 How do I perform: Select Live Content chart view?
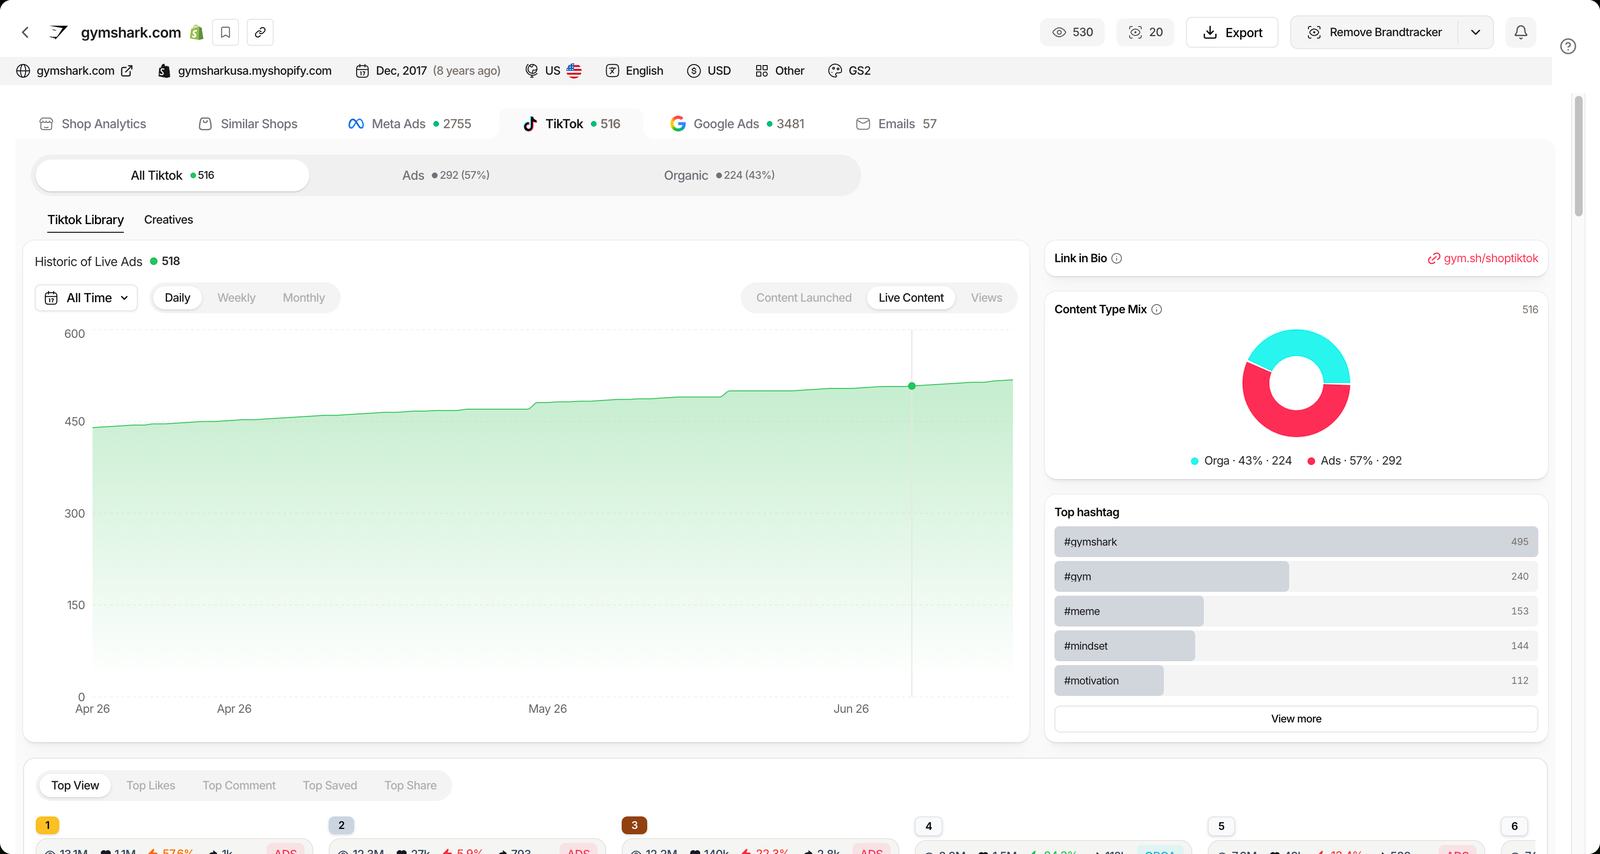(911, 298)
